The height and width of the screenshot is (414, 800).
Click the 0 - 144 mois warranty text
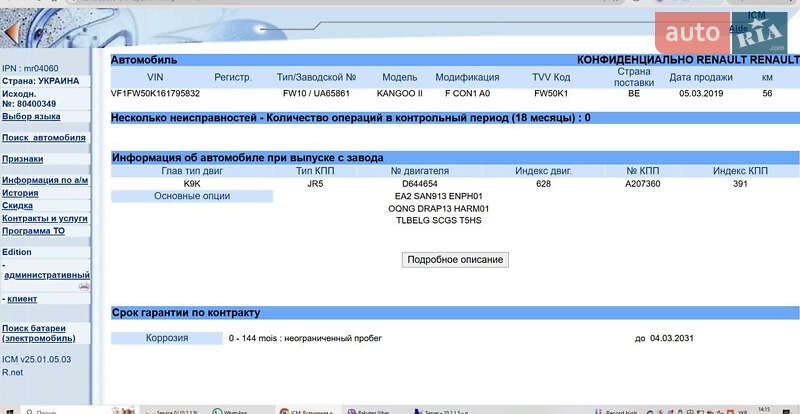[x=305, y=338]
